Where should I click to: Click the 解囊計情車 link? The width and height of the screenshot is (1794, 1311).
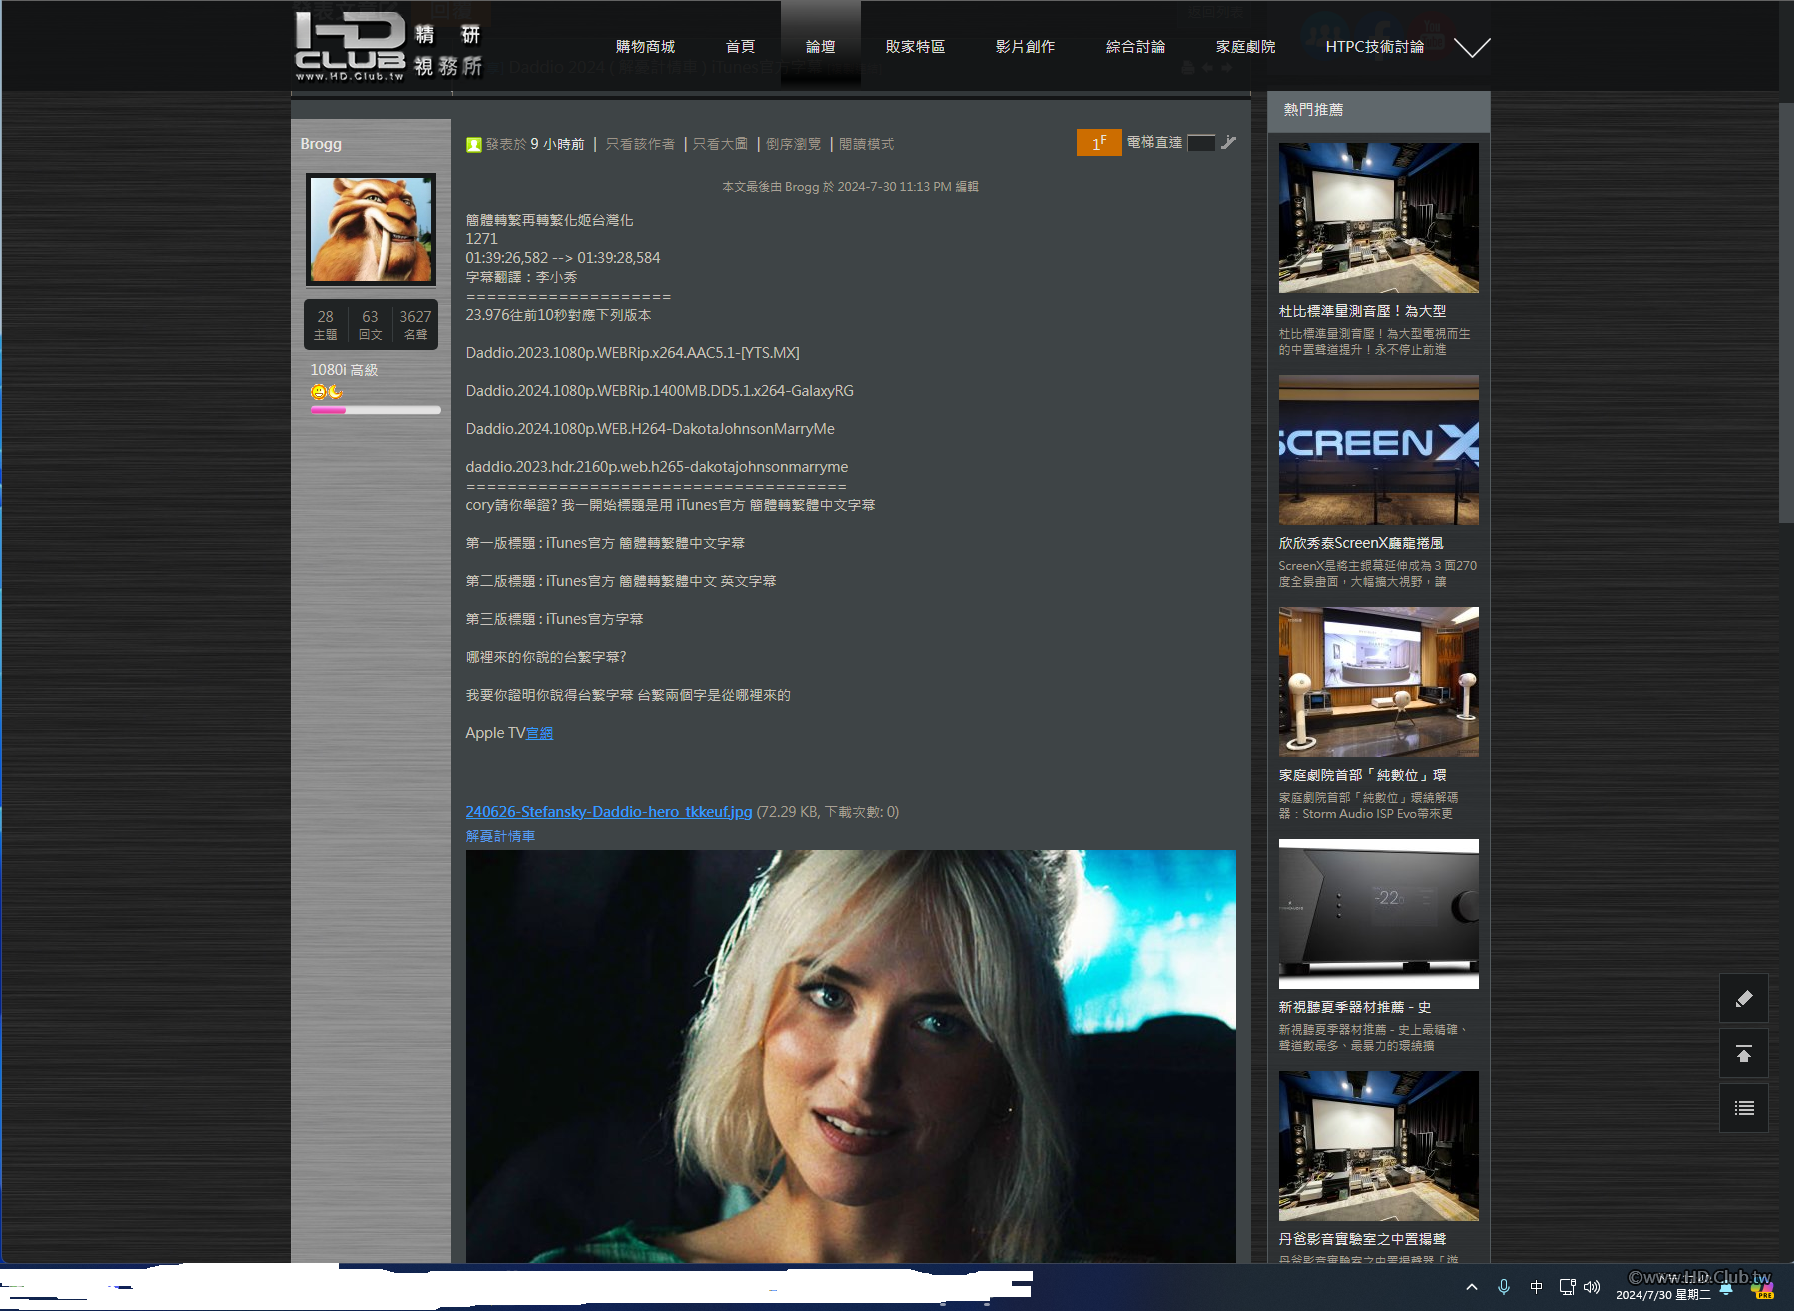(x=500, y=836)
